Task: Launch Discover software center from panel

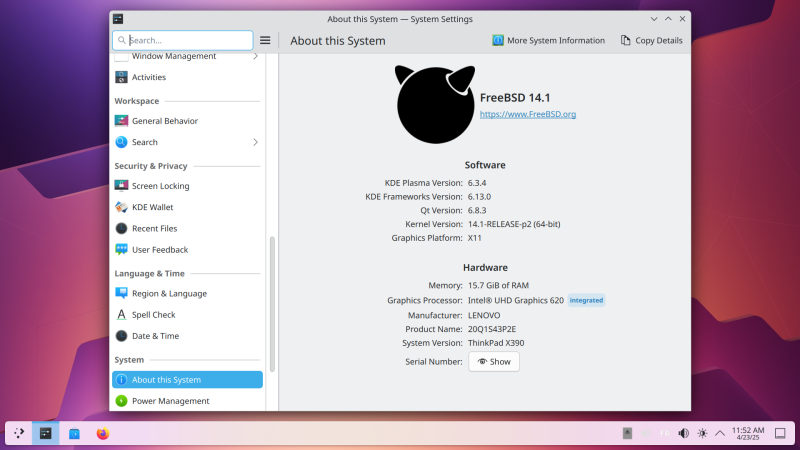Action: 74,433
